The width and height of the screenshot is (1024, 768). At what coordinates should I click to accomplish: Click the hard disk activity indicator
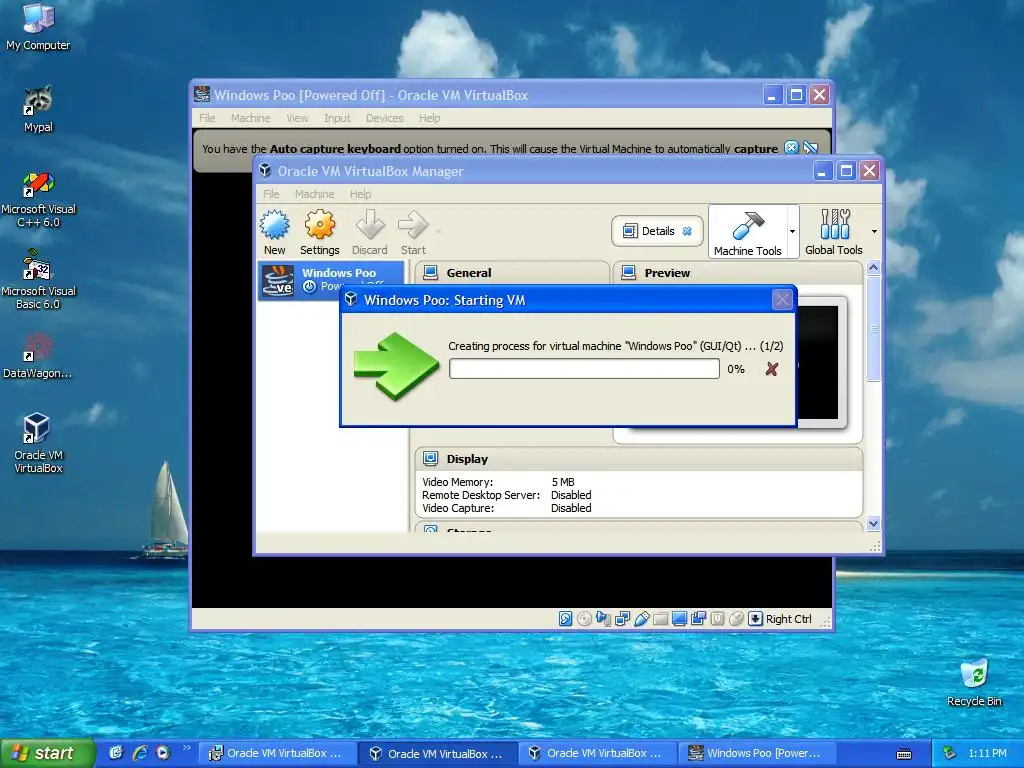coord(566,618)
